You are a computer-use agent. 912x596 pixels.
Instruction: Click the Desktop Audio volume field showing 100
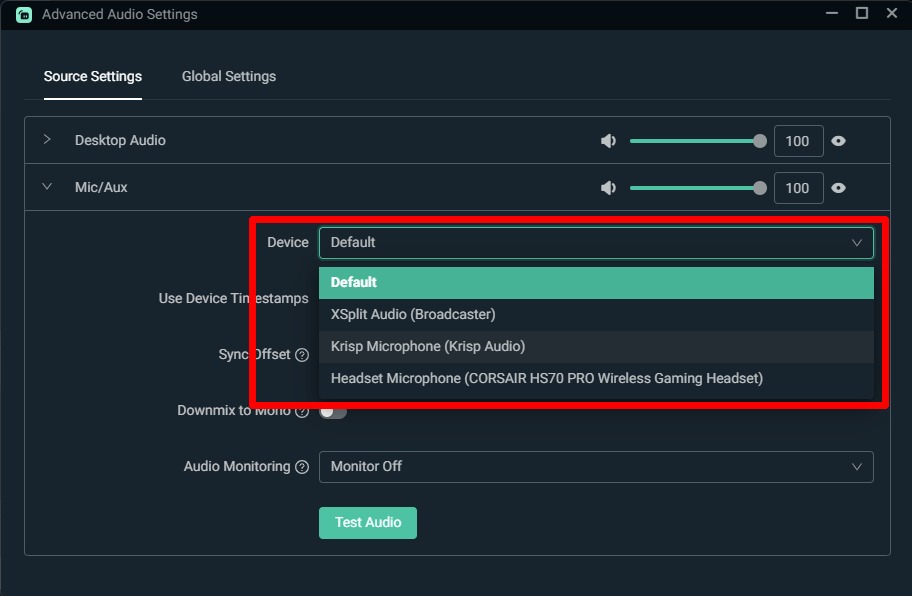tap(798, 141)
